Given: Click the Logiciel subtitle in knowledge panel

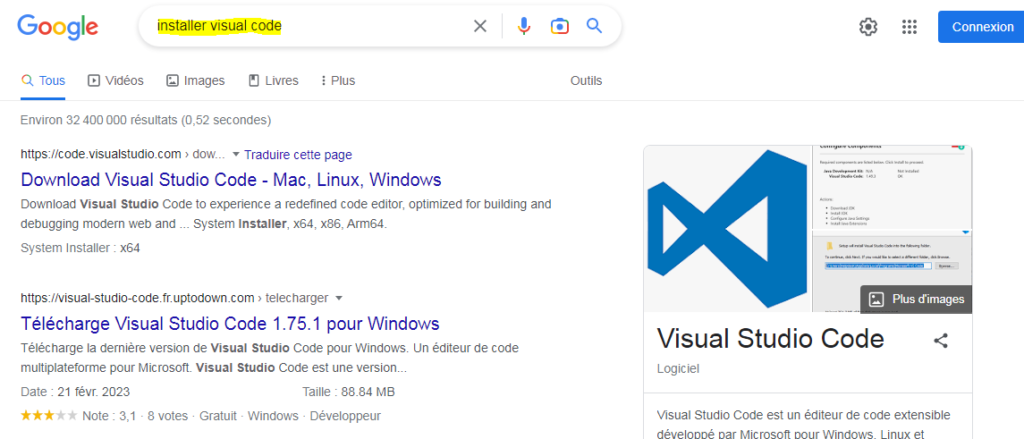Looking at the screenshot, I should [x=678, y=368].
